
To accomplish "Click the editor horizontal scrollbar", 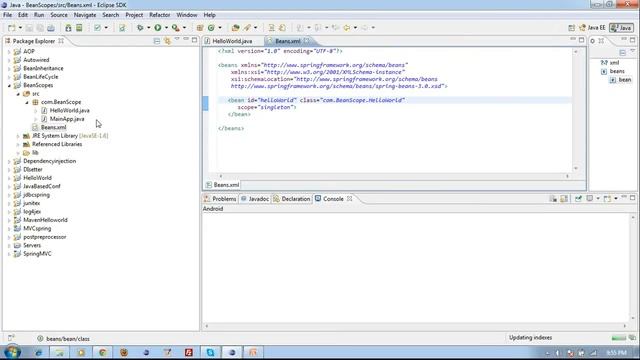I will [x=393, y=176].
